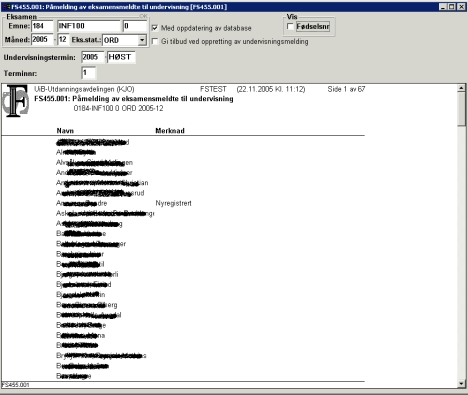Viewport: 468px width, 395px height.
Task: Click the scrollbar down arrow
Action: coord(461,384)
